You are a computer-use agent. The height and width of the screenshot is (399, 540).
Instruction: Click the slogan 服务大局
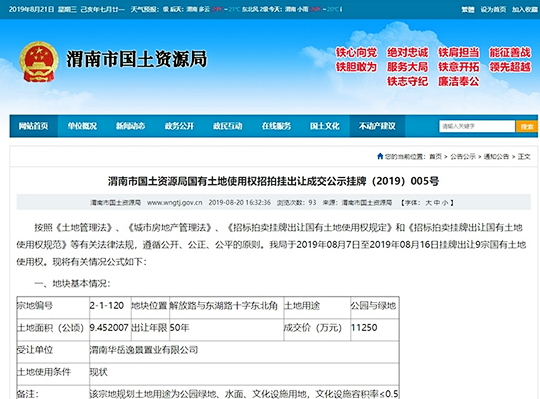407,67
